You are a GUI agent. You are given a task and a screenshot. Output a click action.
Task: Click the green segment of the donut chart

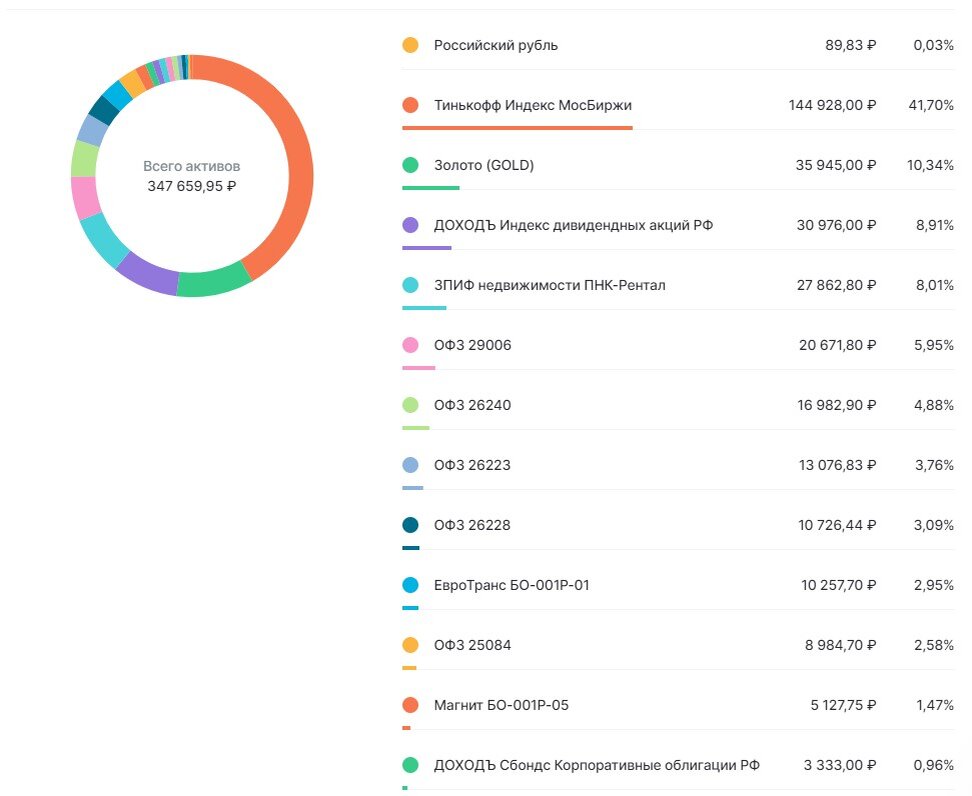tap(213, 283)
